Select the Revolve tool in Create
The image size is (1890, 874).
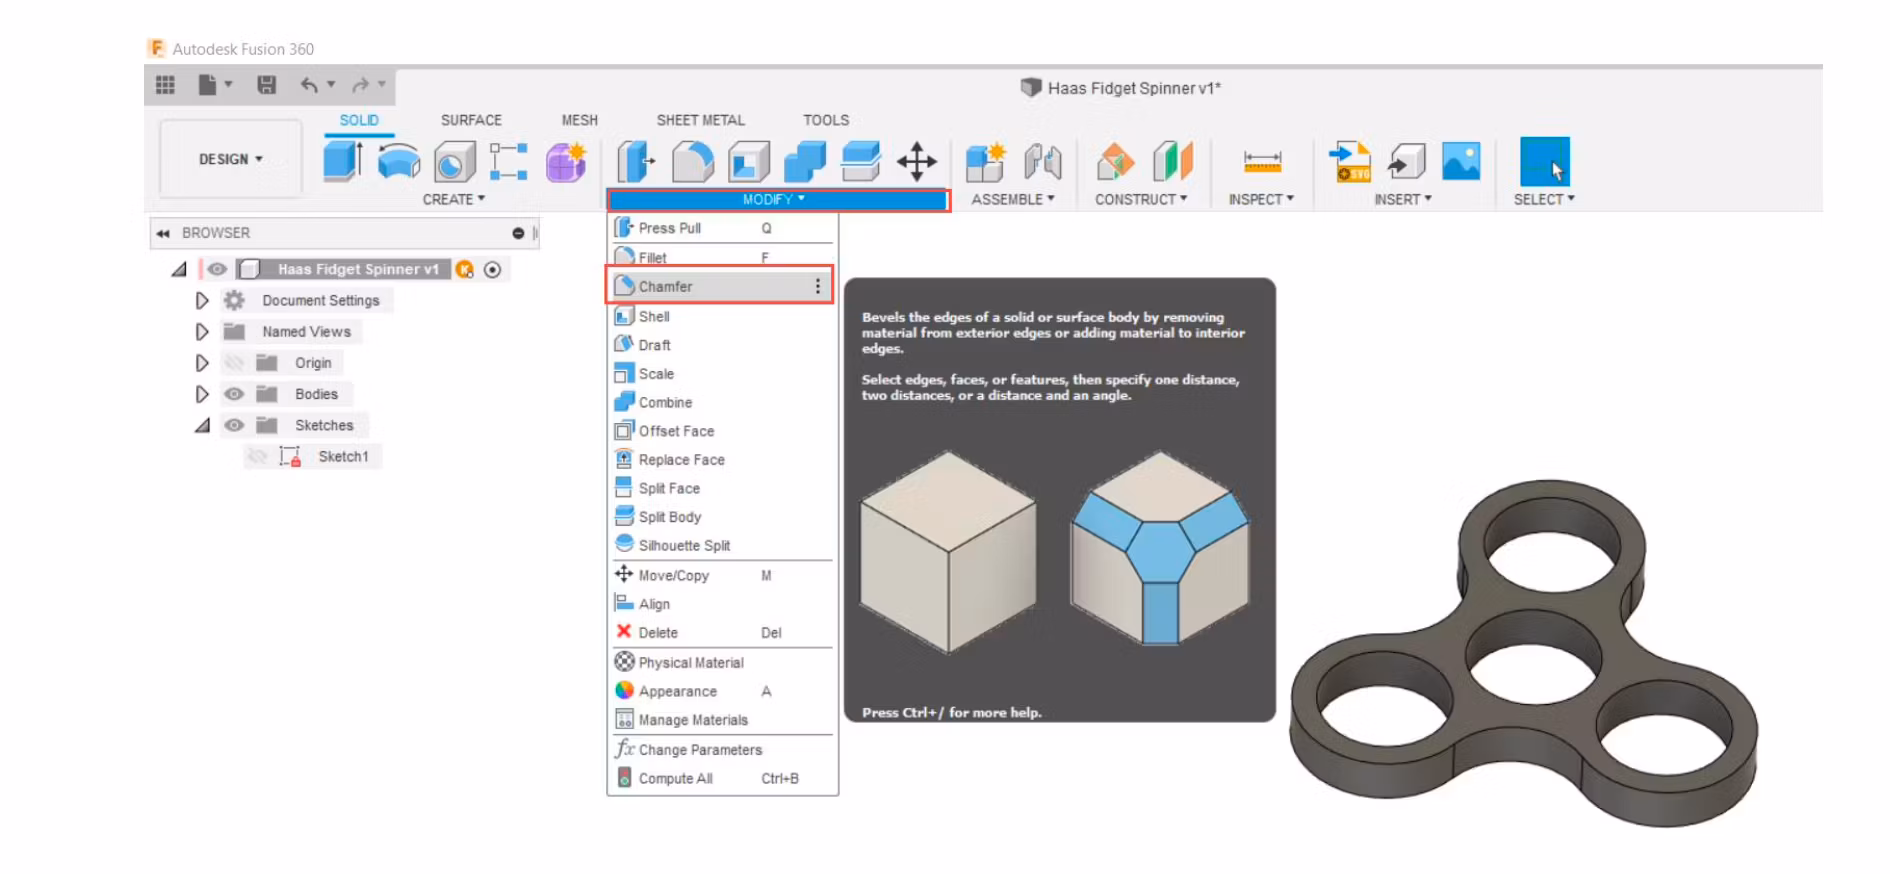coord(398,161)
